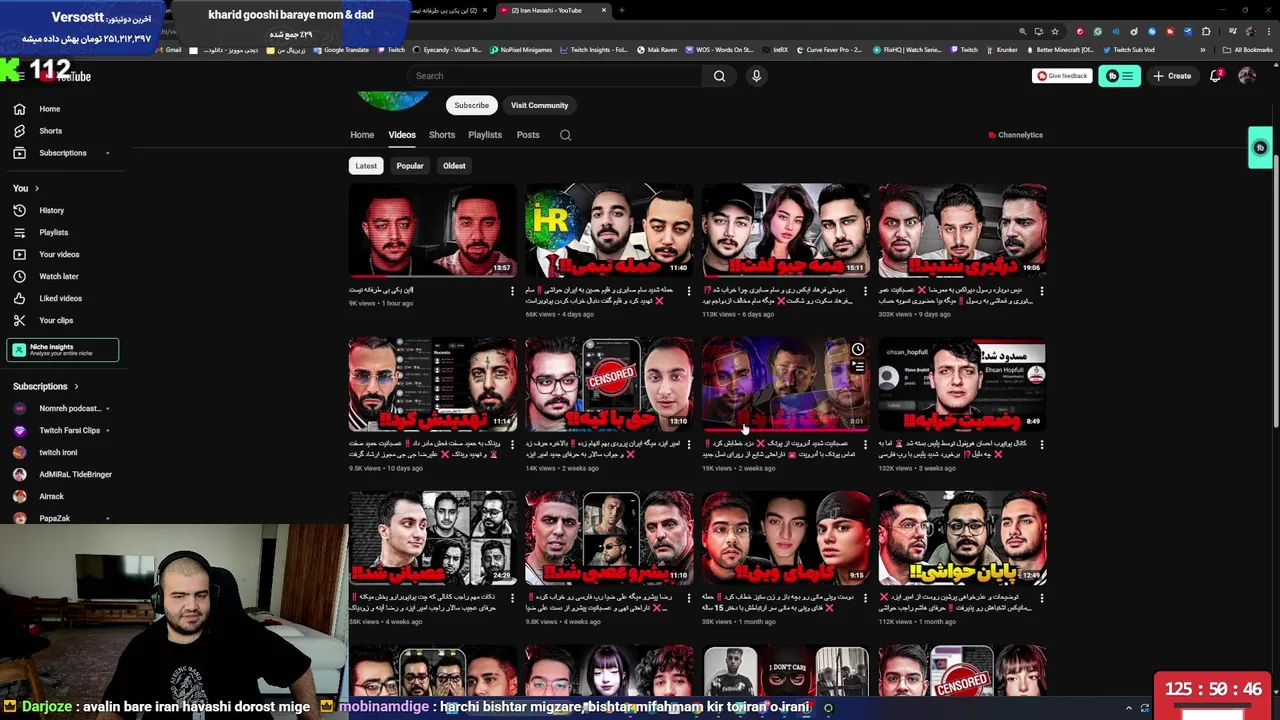The height and width of the screenshot is (720, 1280).
Task: Open Niche Insights extension panel
Action: 62,350
